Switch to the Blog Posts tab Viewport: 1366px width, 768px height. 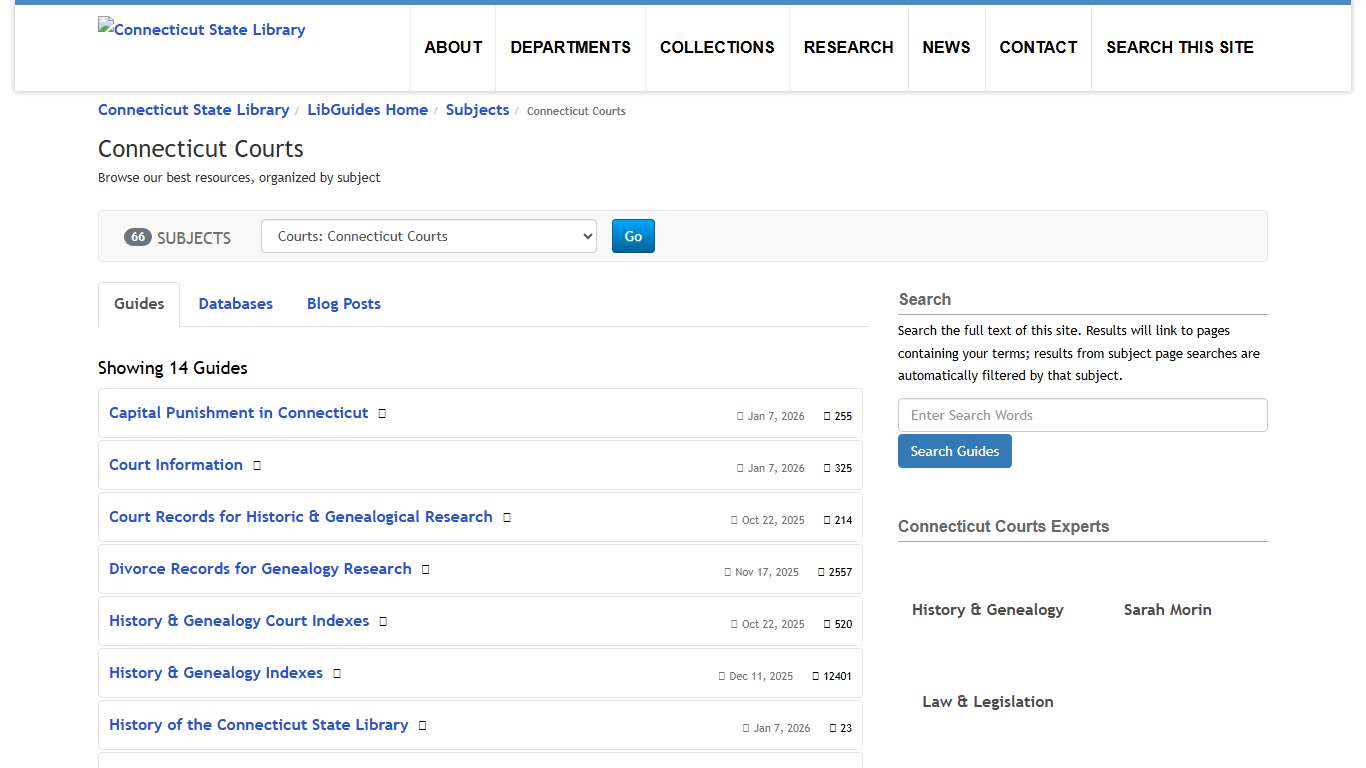point(343,304)
